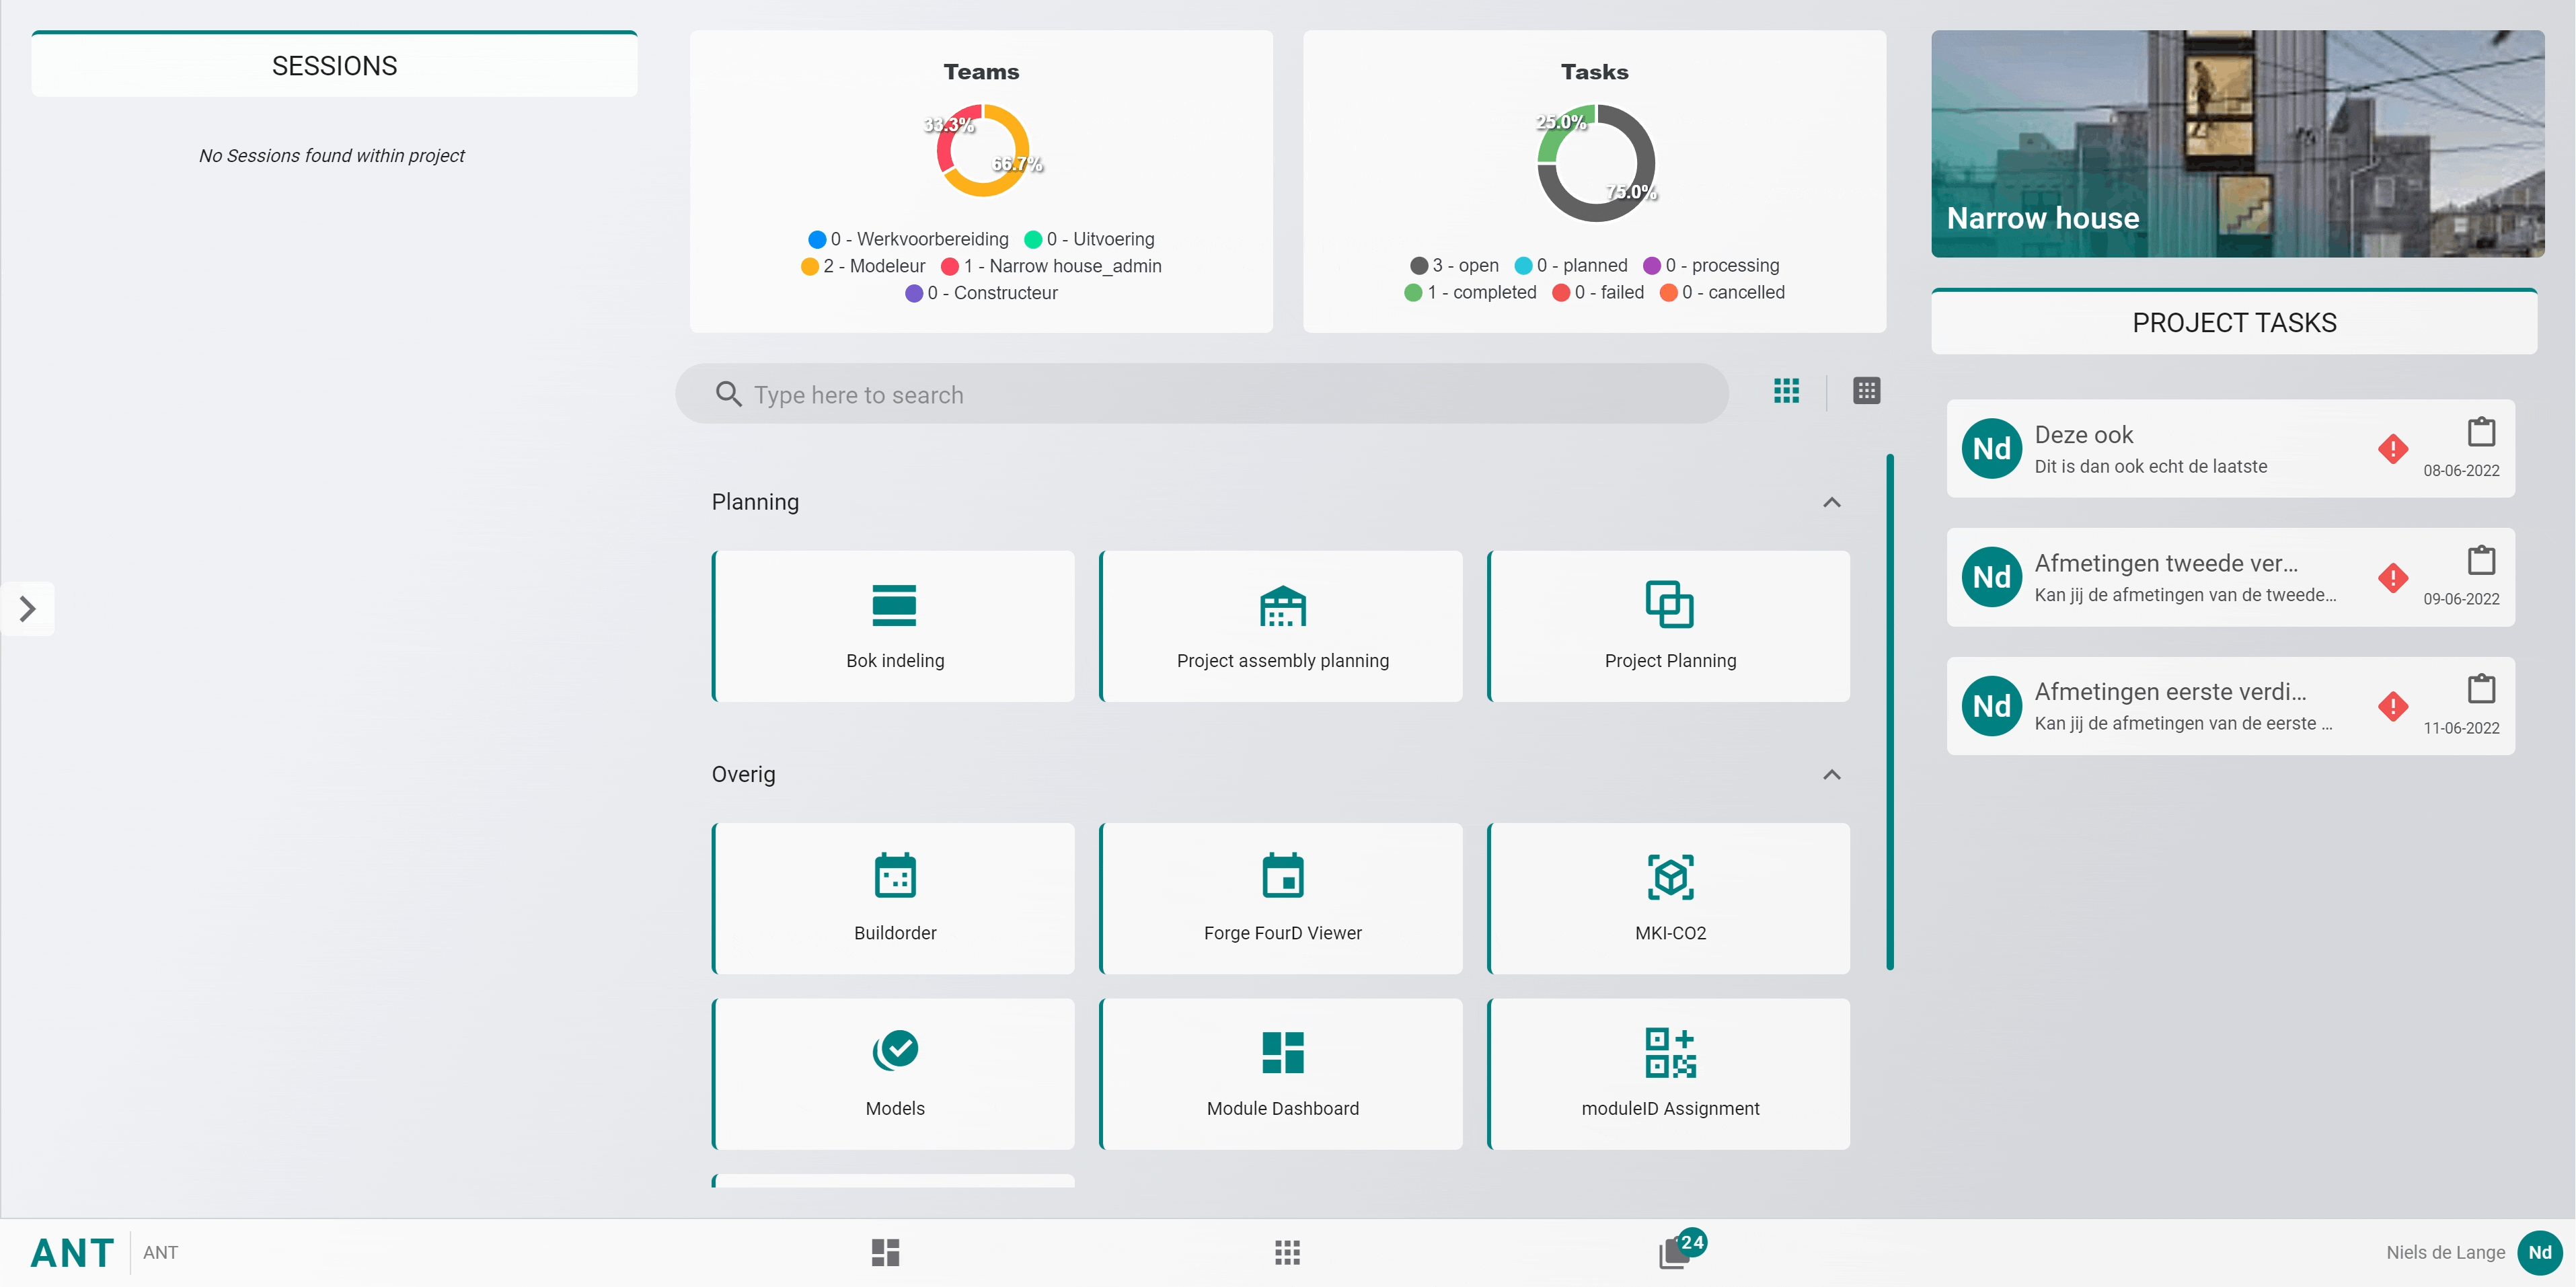This screenshot has height=1287, width=2576.
Task: Expand the left sidebar arrow
Action: [x=28, y=608]
